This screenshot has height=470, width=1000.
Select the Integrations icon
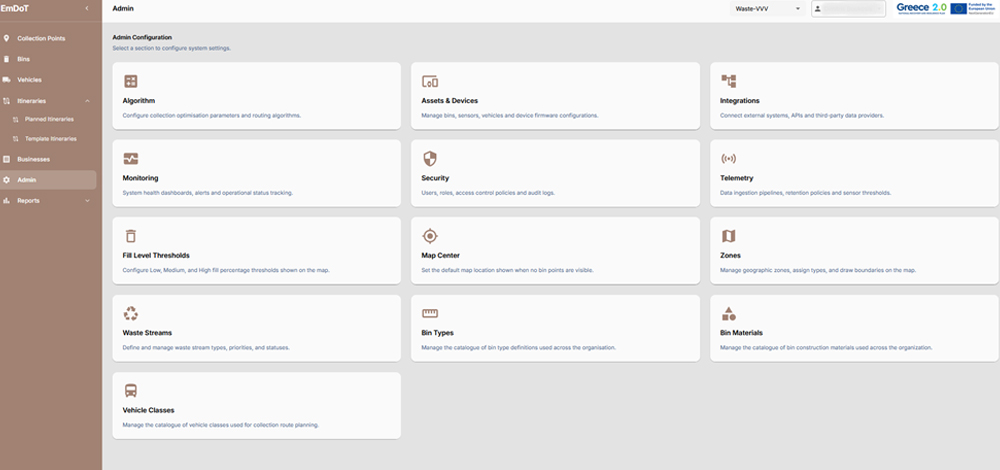tap(728, 81)
